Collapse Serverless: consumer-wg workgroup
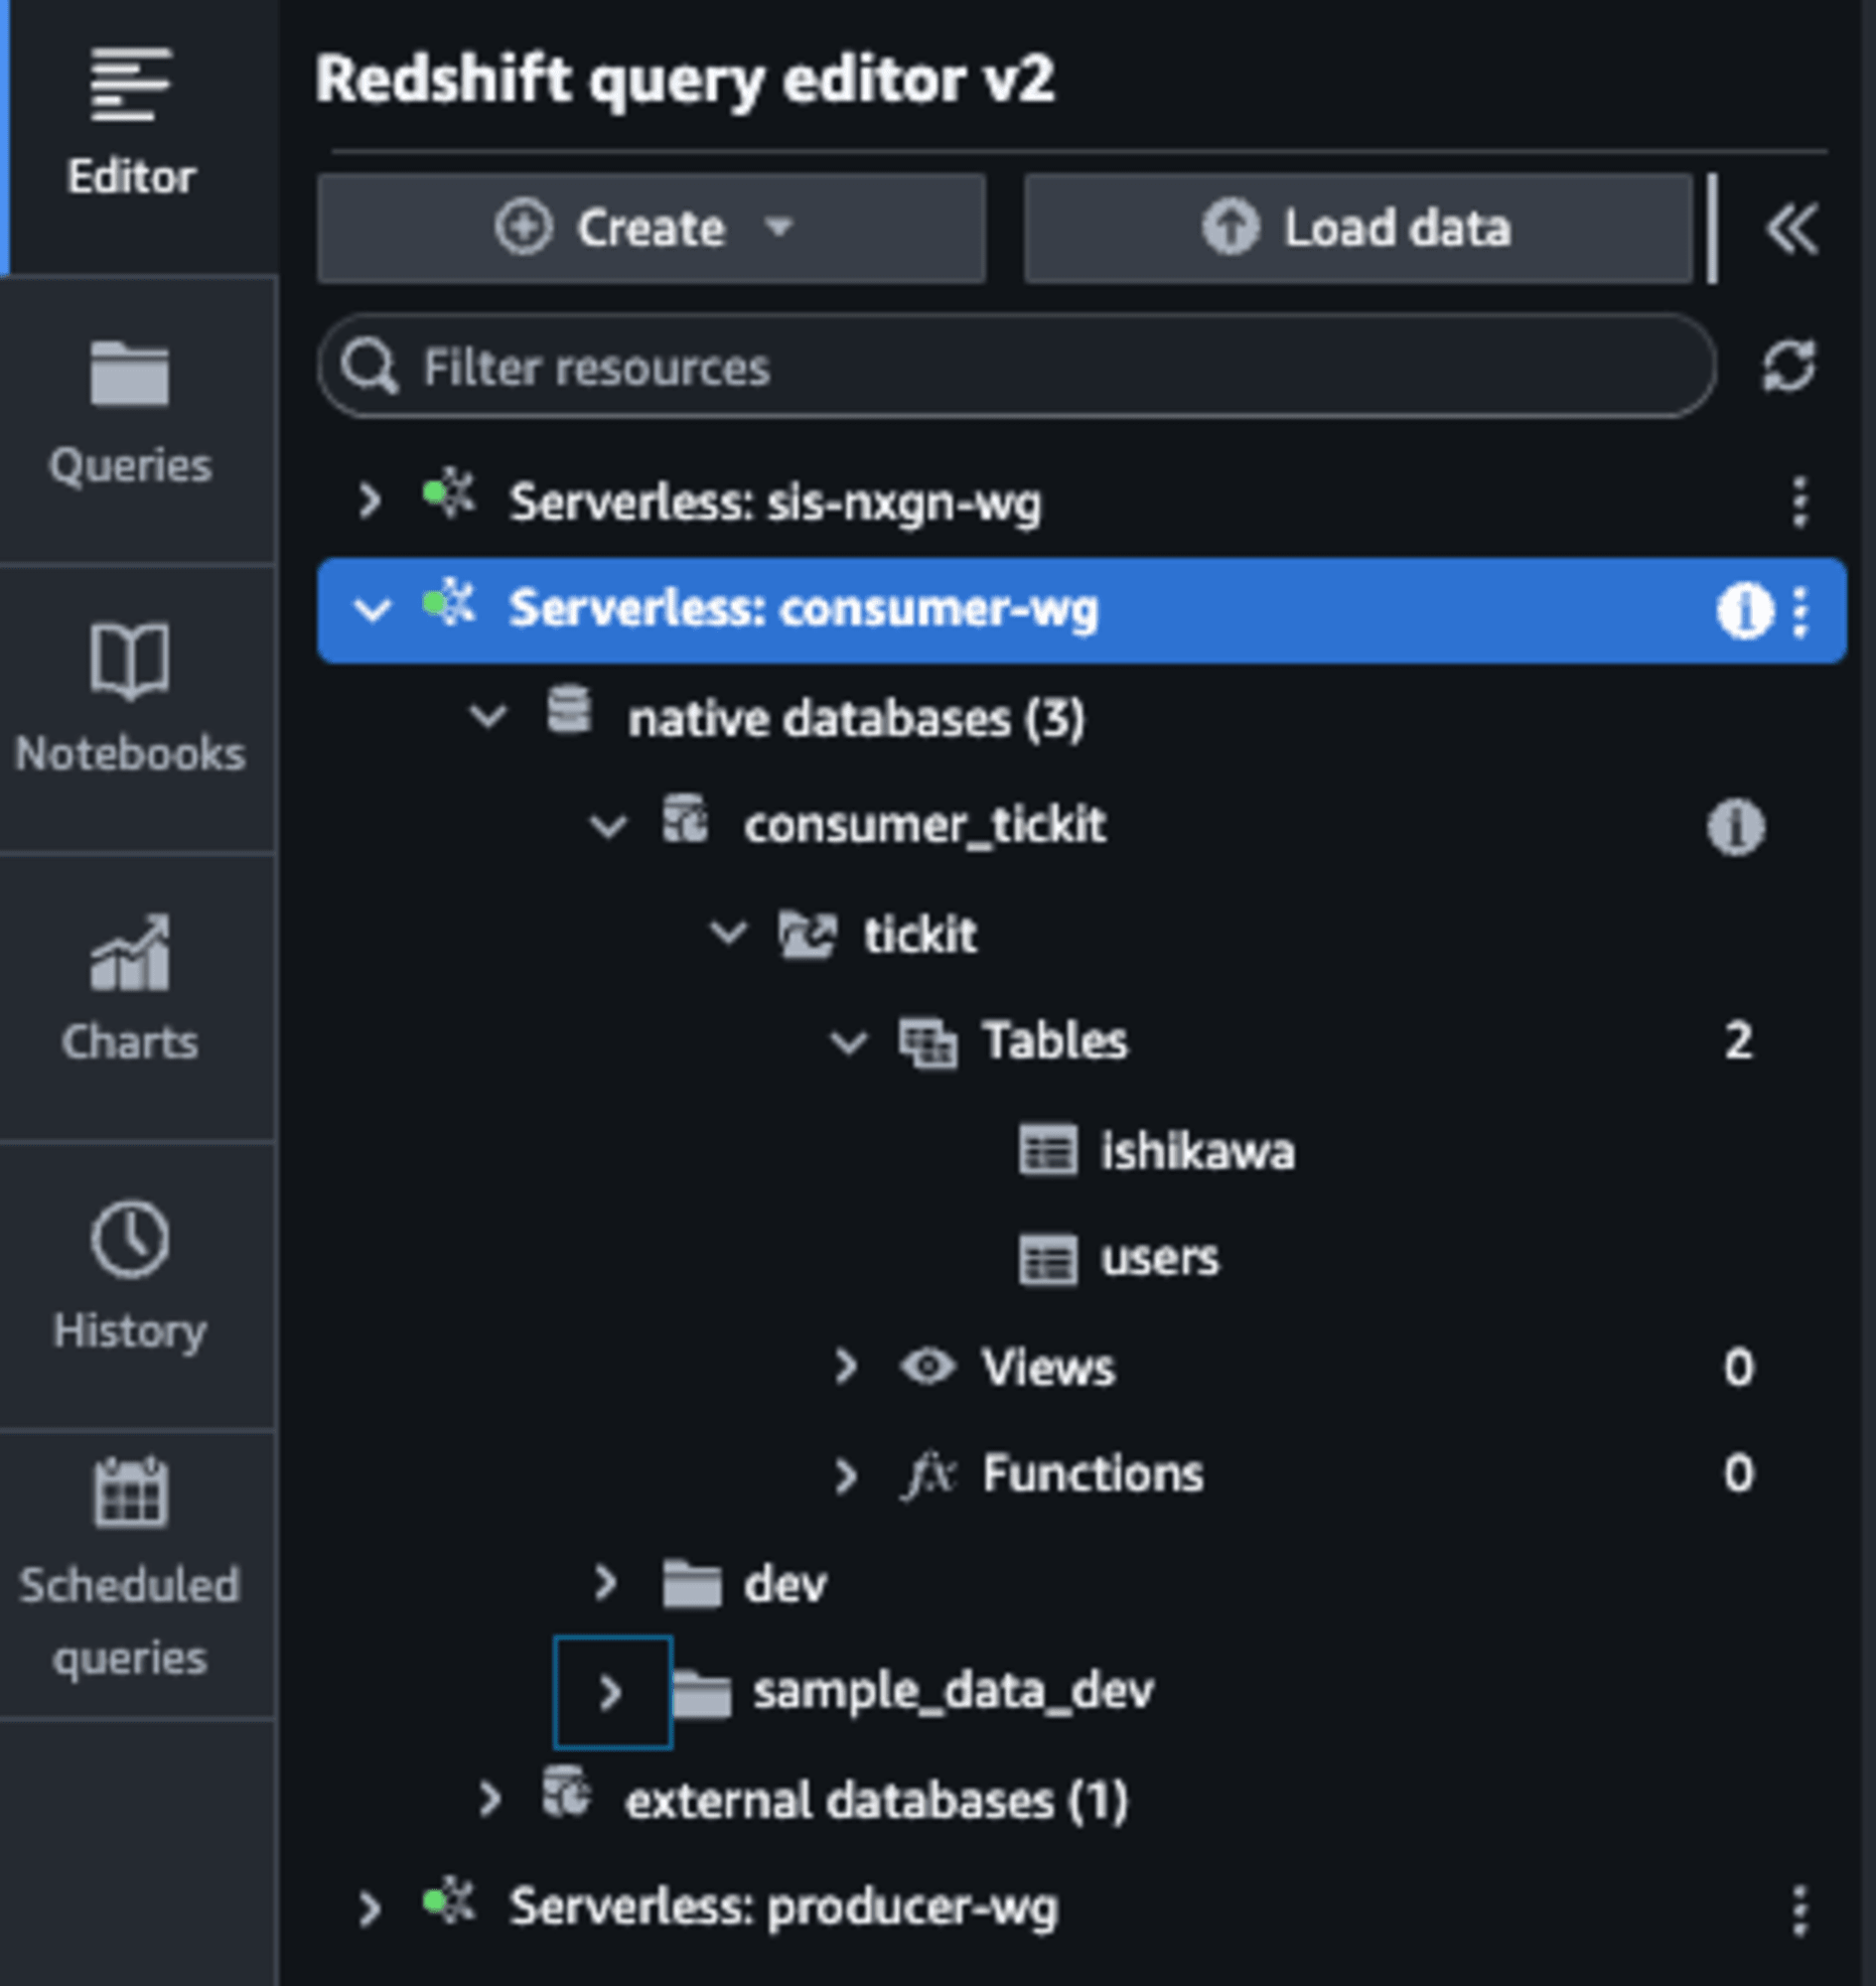 click(x=372, y=609)
